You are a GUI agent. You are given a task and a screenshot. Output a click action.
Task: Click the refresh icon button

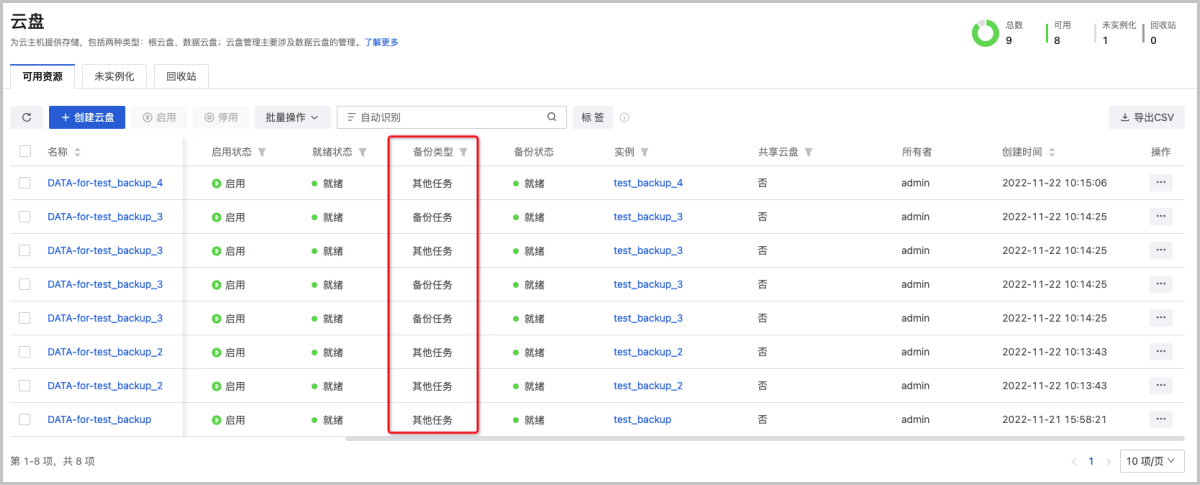[26, 118]
